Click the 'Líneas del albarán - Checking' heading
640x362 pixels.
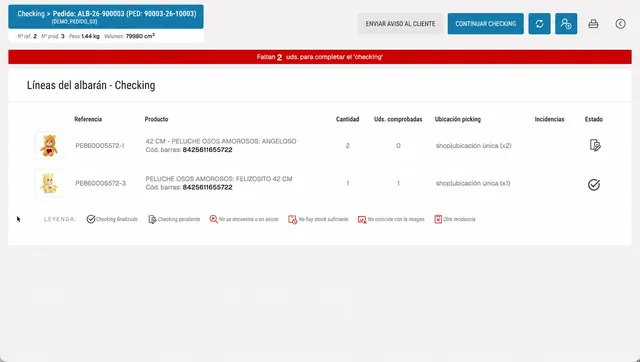point(91,85)
